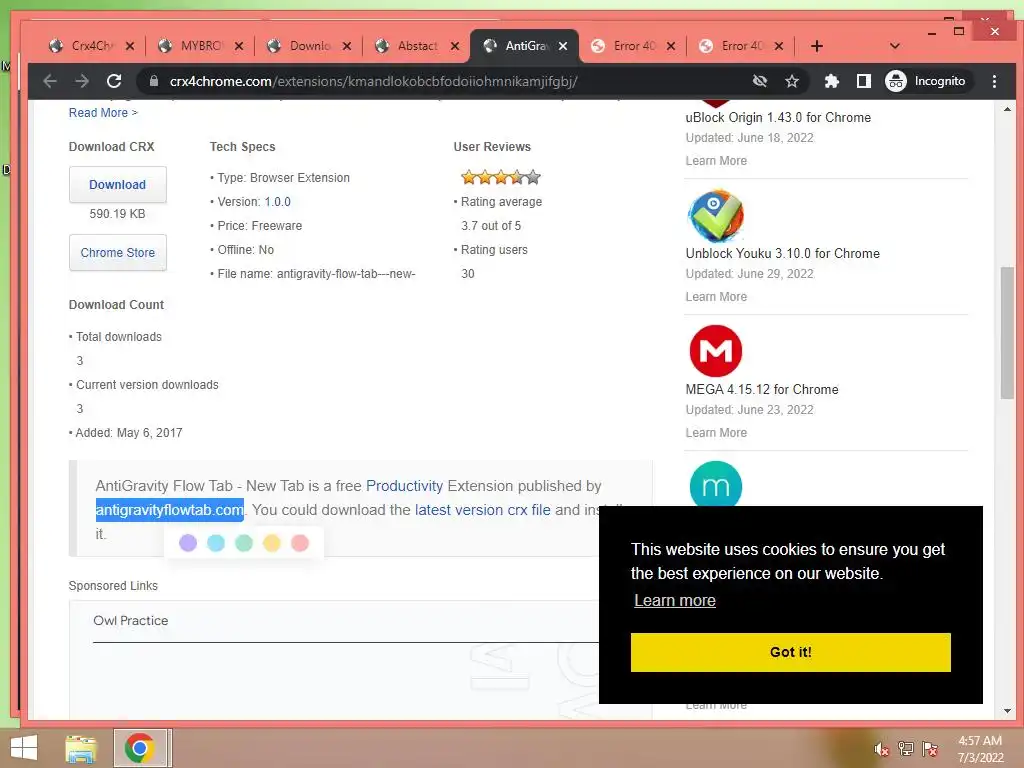1024x768 pixels.
Task: Click the network tray icon
Action: pyautogui.click(x=906, y=749)
